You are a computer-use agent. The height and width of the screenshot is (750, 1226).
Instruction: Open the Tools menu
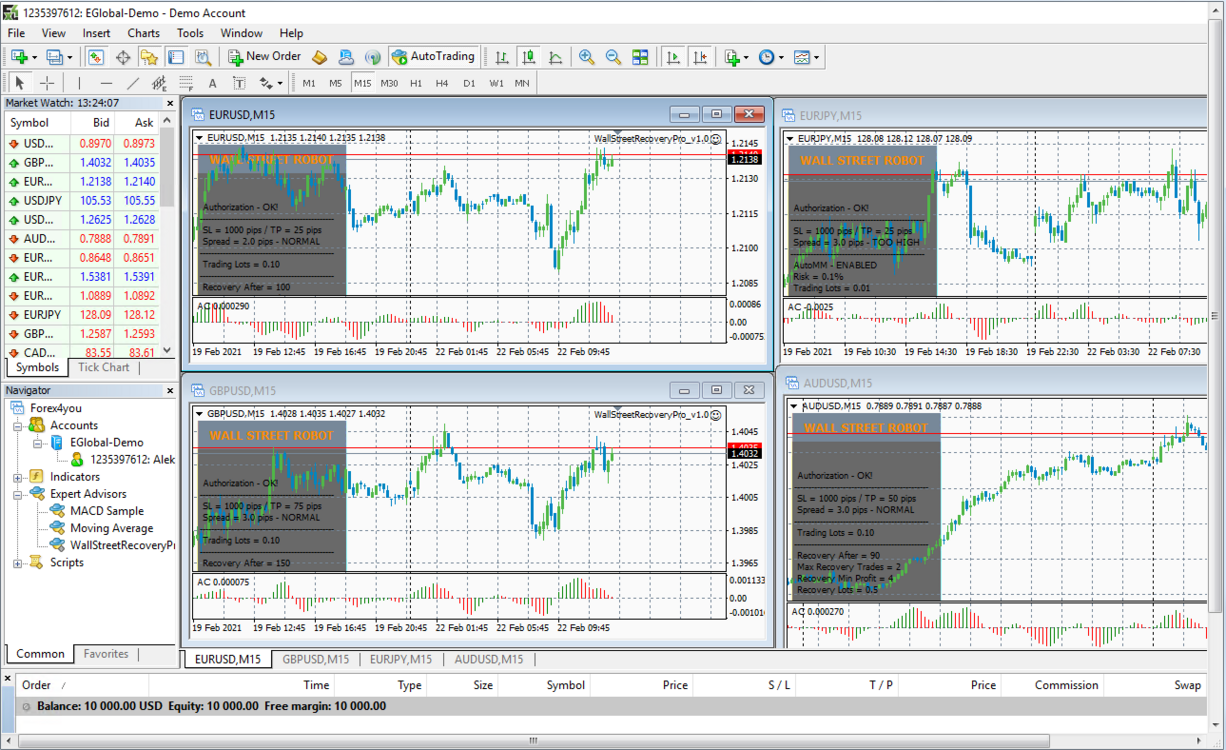[190, 33]
